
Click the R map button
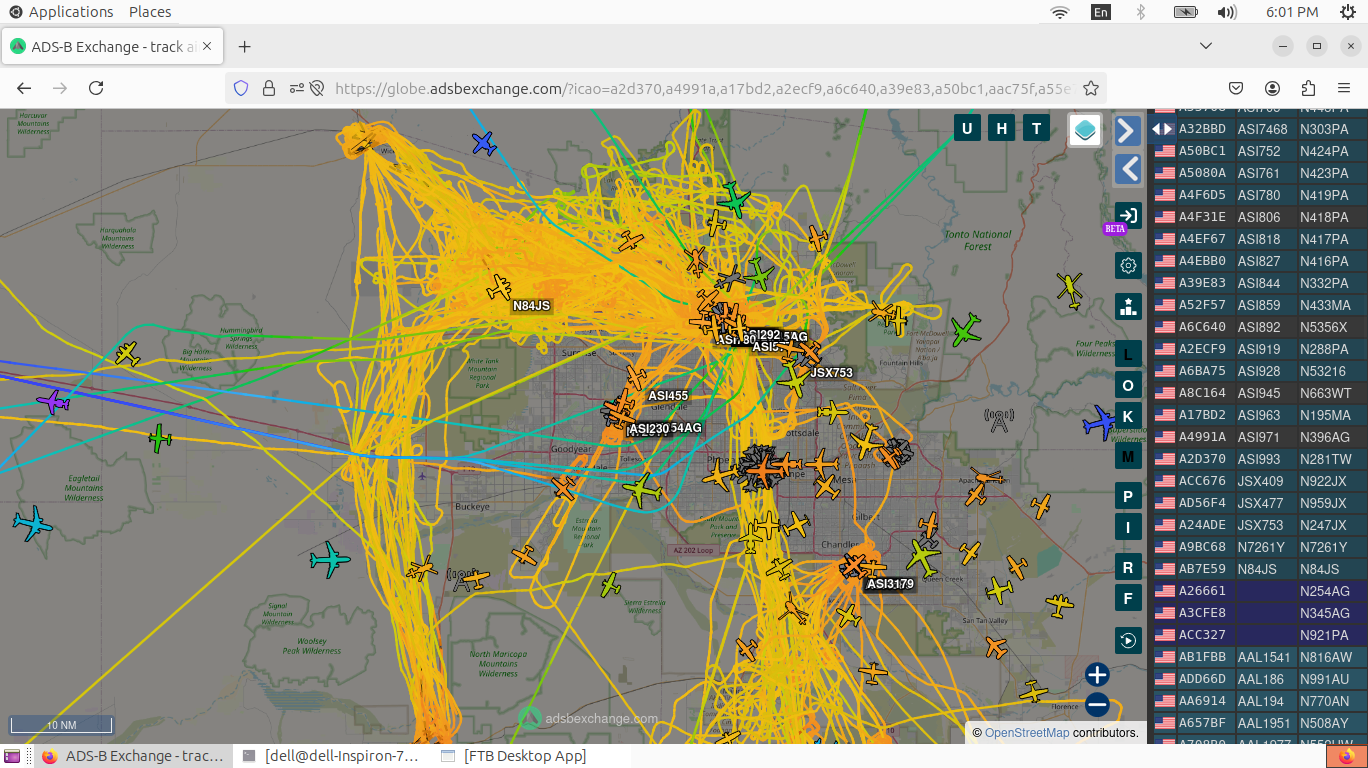tap(1128, 568)
